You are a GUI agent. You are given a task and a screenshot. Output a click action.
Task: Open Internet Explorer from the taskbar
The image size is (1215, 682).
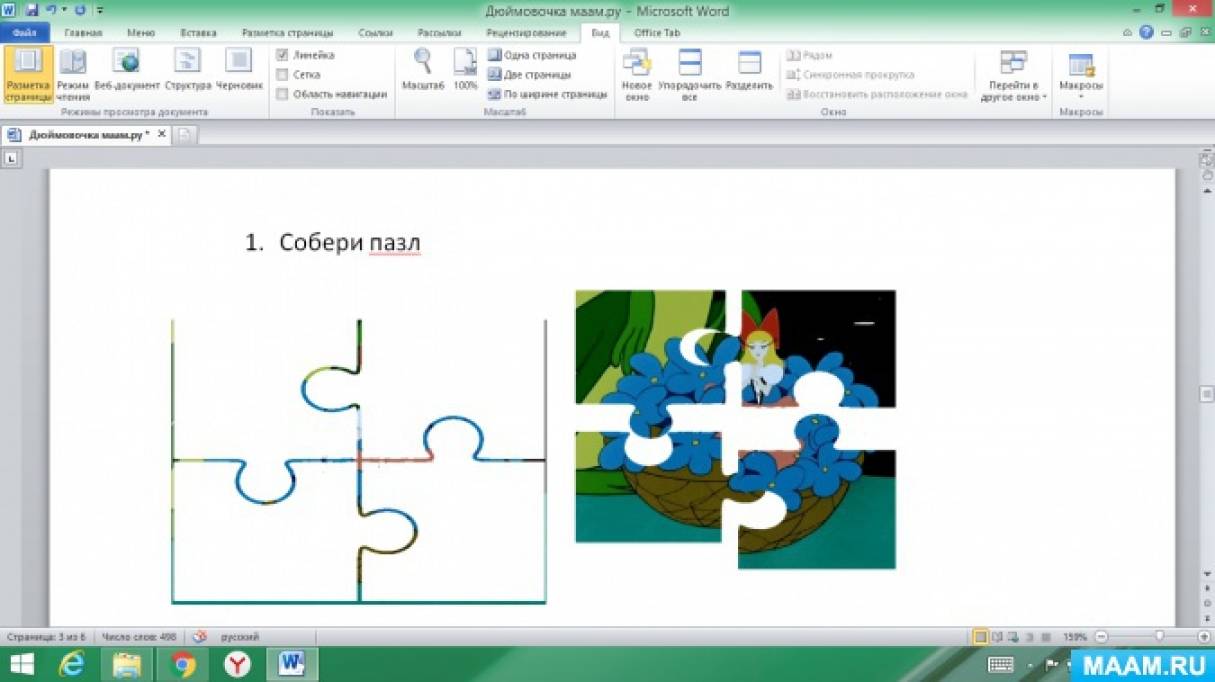point(72,664)
